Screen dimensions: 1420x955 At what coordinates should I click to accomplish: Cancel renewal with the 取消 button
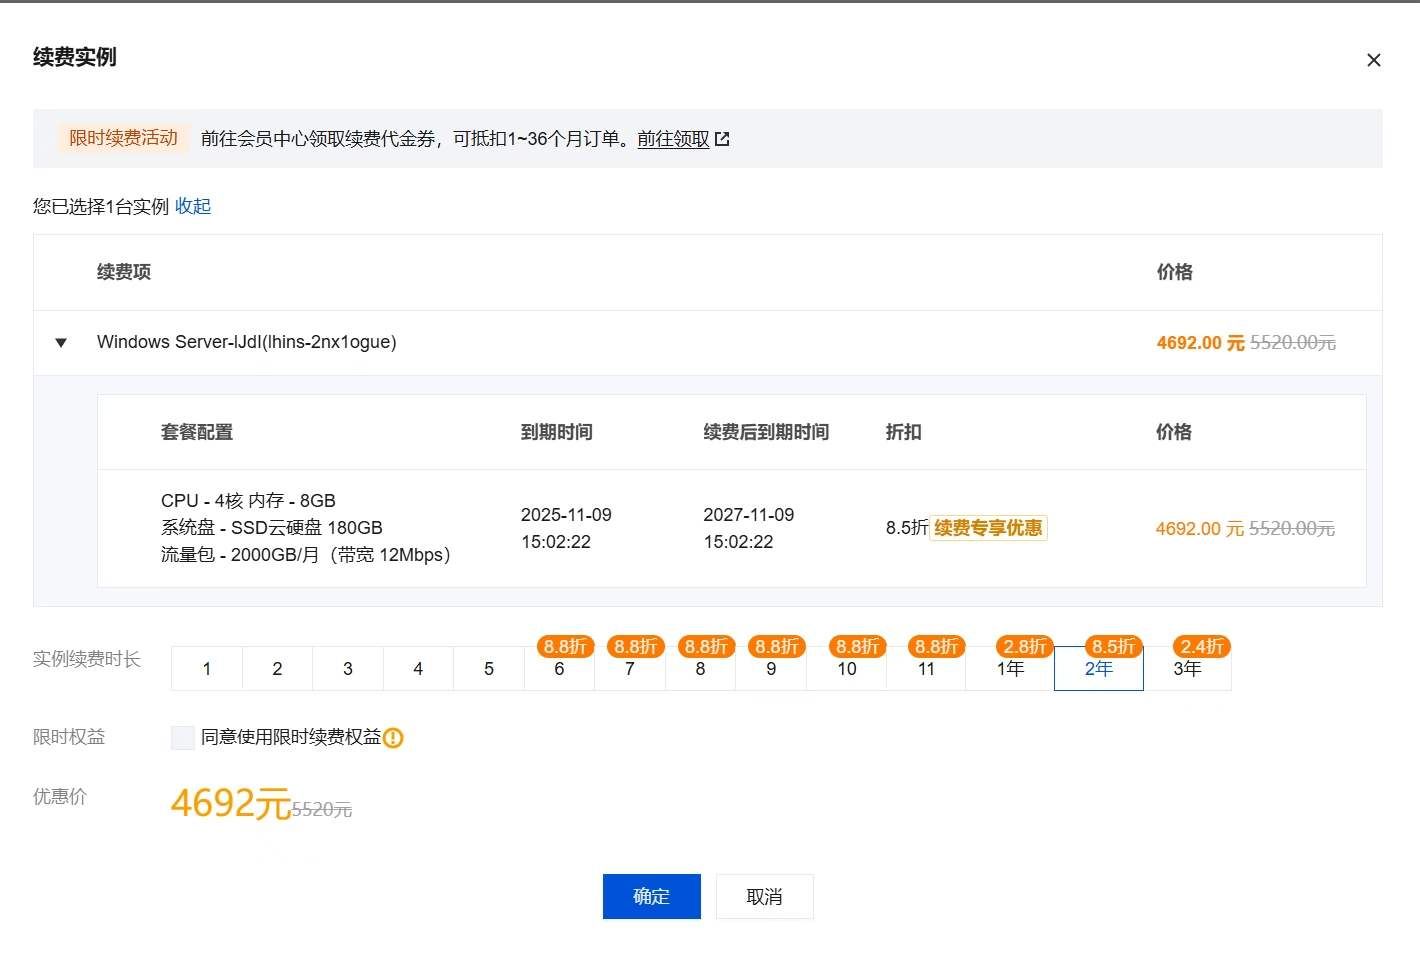pos(764,896)
